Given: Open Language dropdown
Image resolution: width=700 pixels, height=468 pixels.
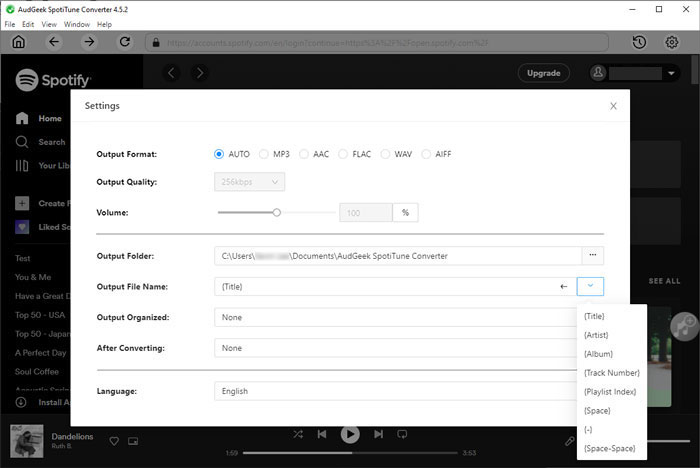Looking at the screenshot, I should 396,391.
